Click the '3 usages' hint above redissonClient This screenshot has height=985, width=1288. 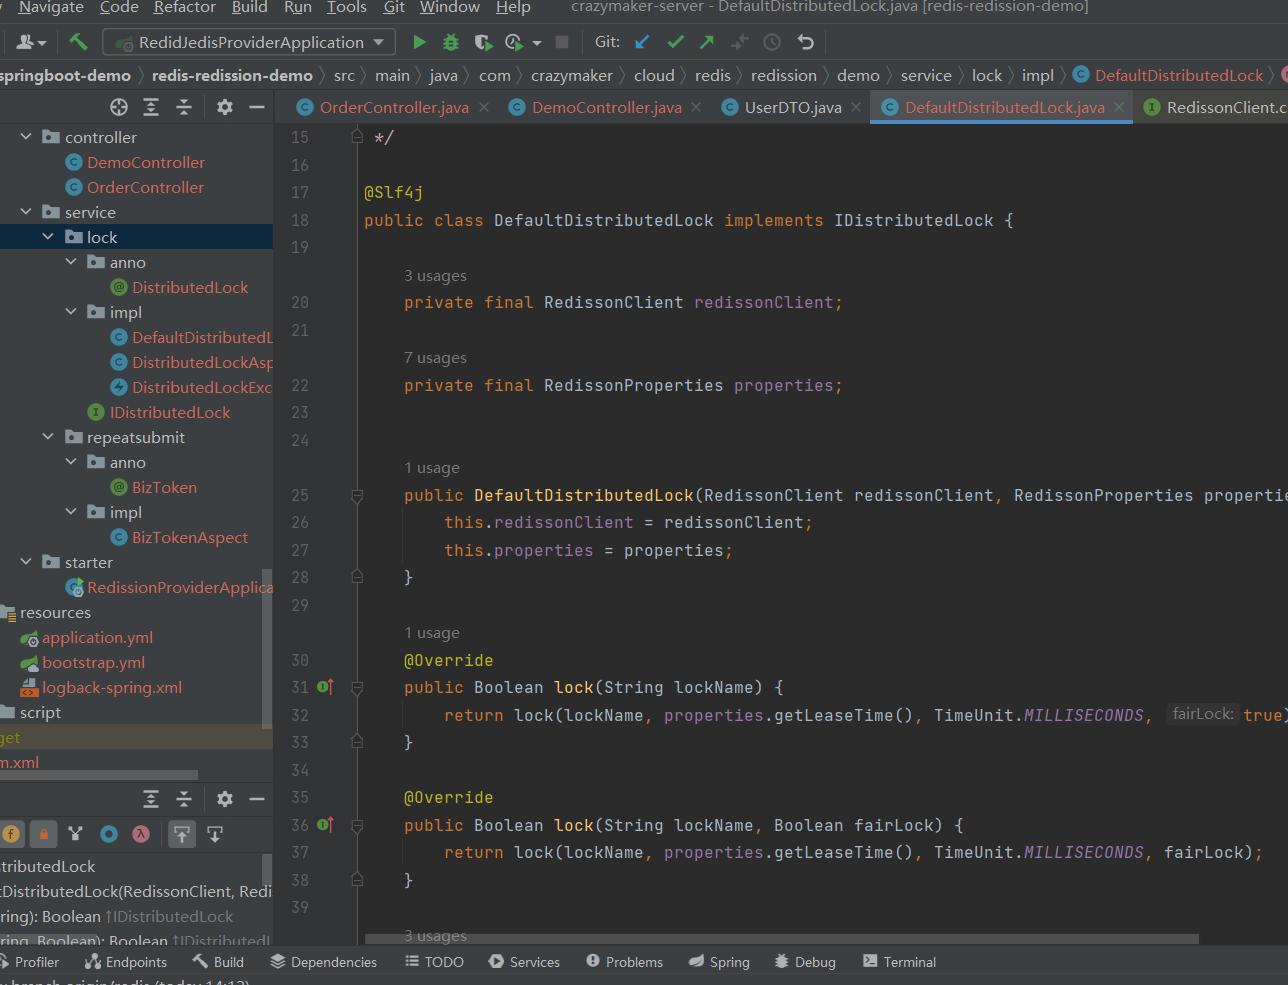point(435,276)
